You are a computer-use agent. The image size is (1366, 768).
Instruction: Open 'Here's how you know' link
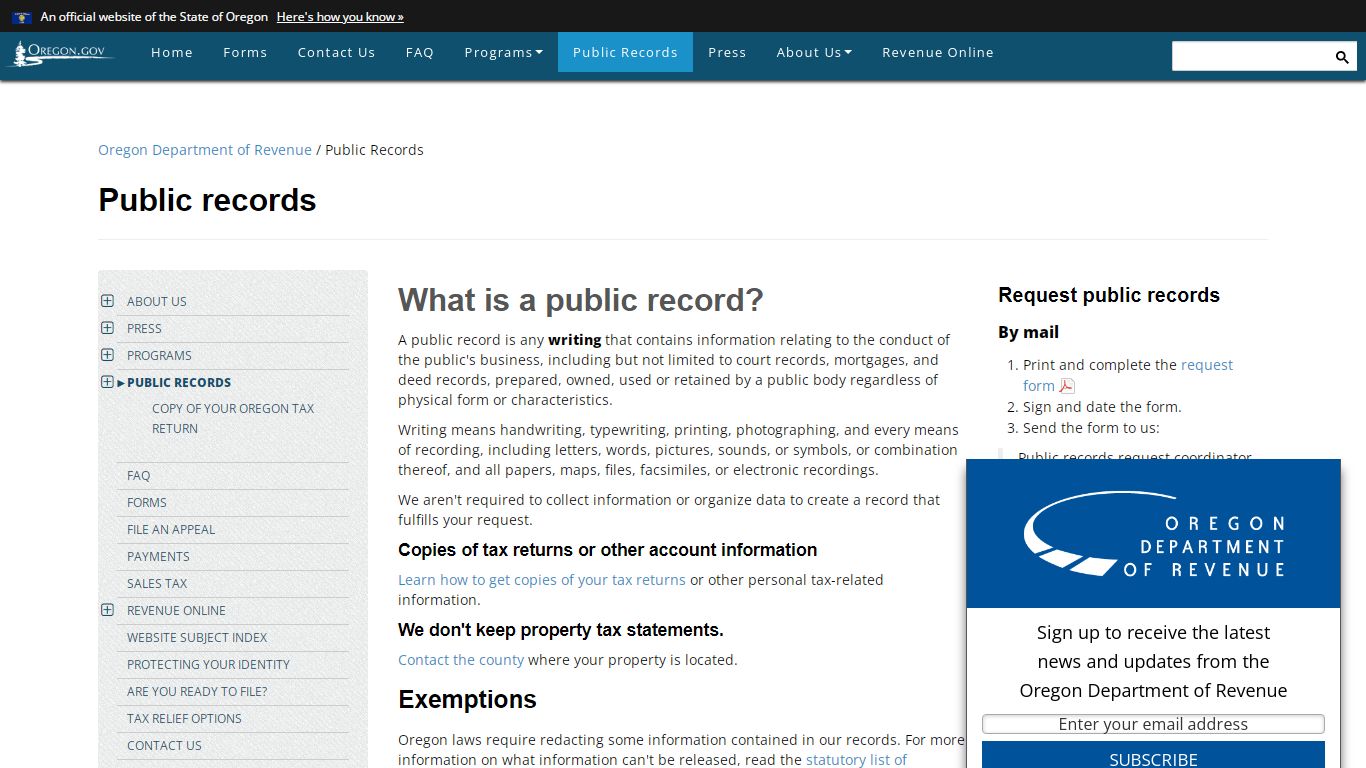click(x=340, y=17)
